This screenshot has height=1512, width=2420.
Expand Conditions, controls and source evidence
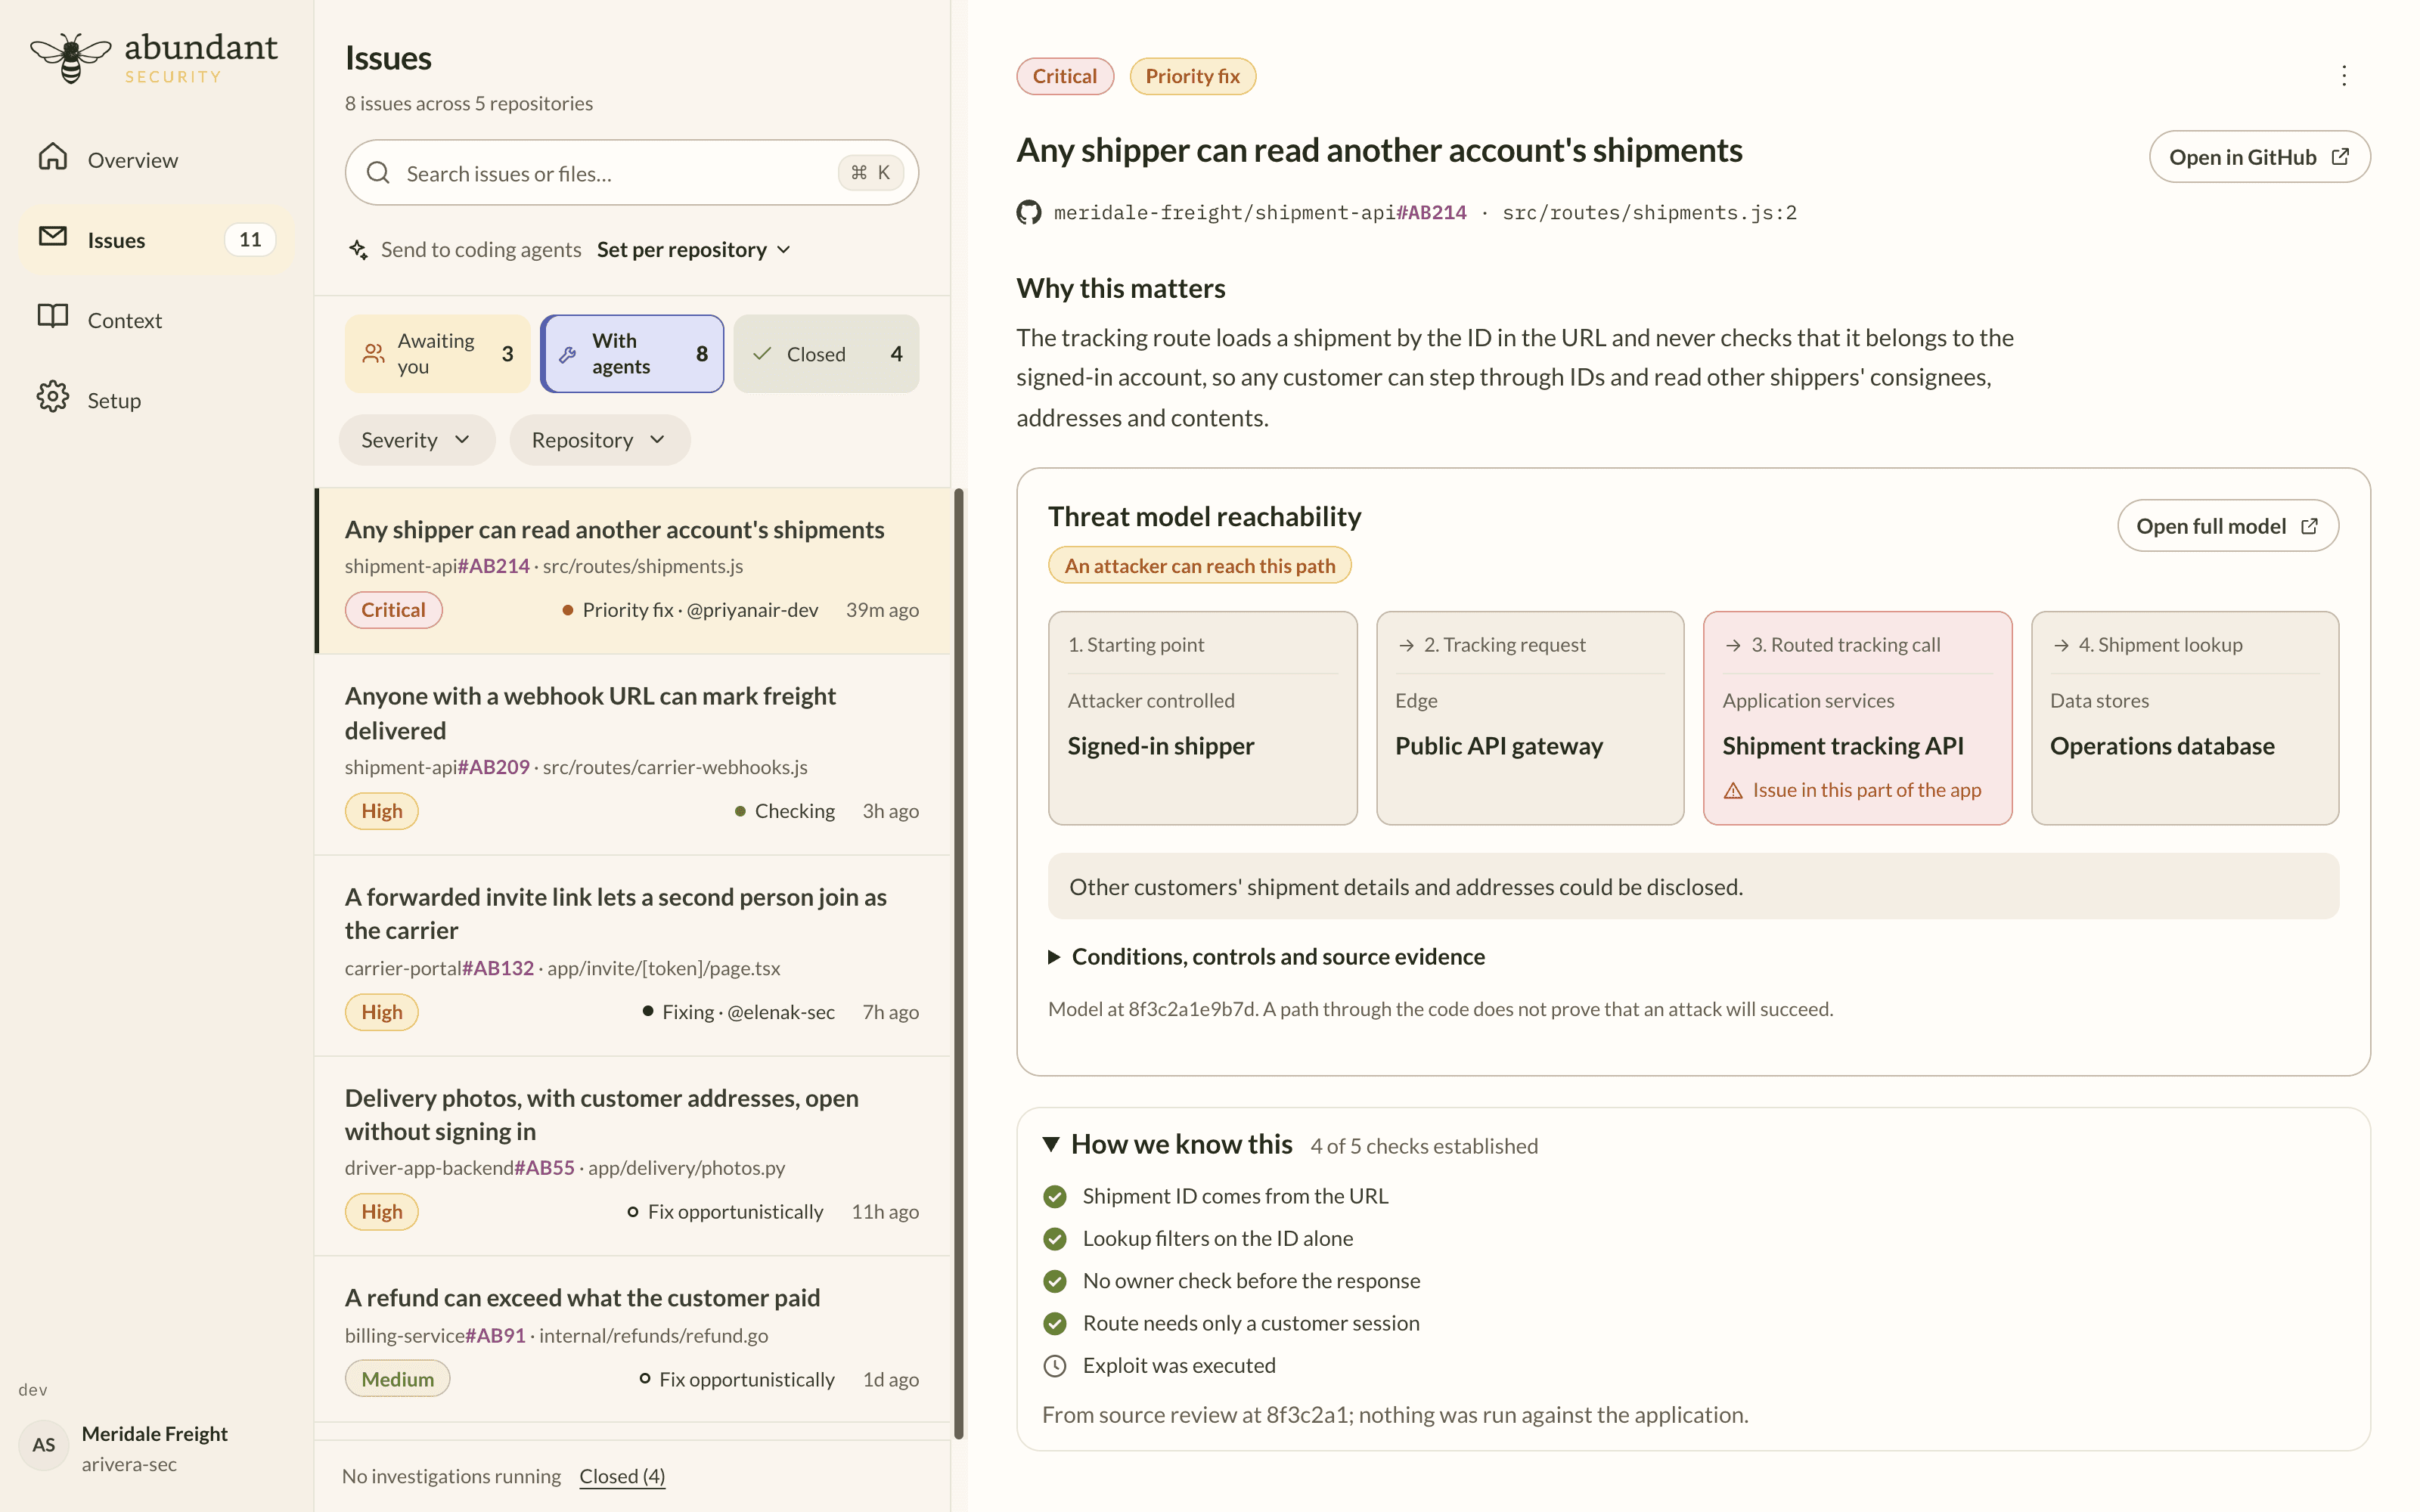[x=1267, y=957]
